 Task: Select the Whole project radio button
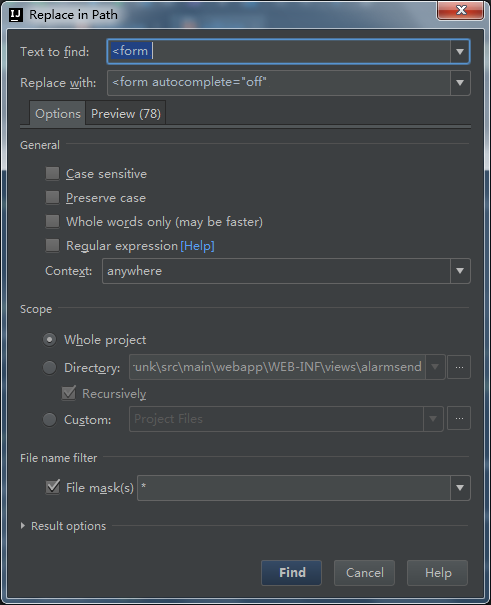49,340
